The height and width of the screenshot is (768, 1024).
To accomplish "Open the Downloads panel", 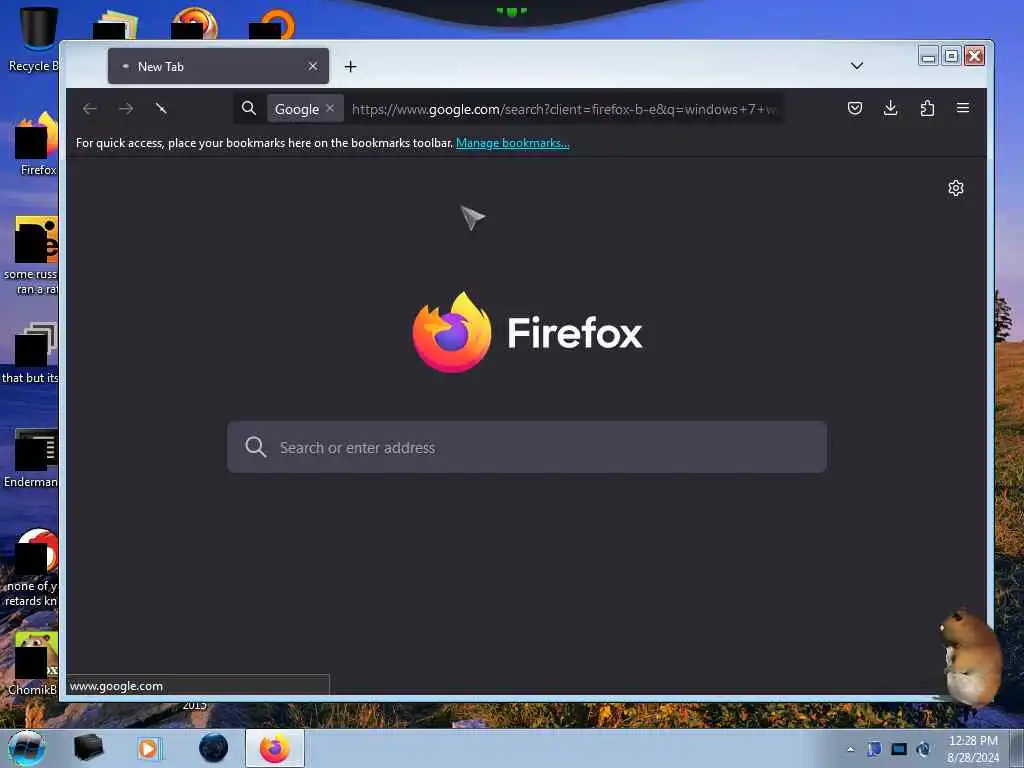I will pos(890,108).
